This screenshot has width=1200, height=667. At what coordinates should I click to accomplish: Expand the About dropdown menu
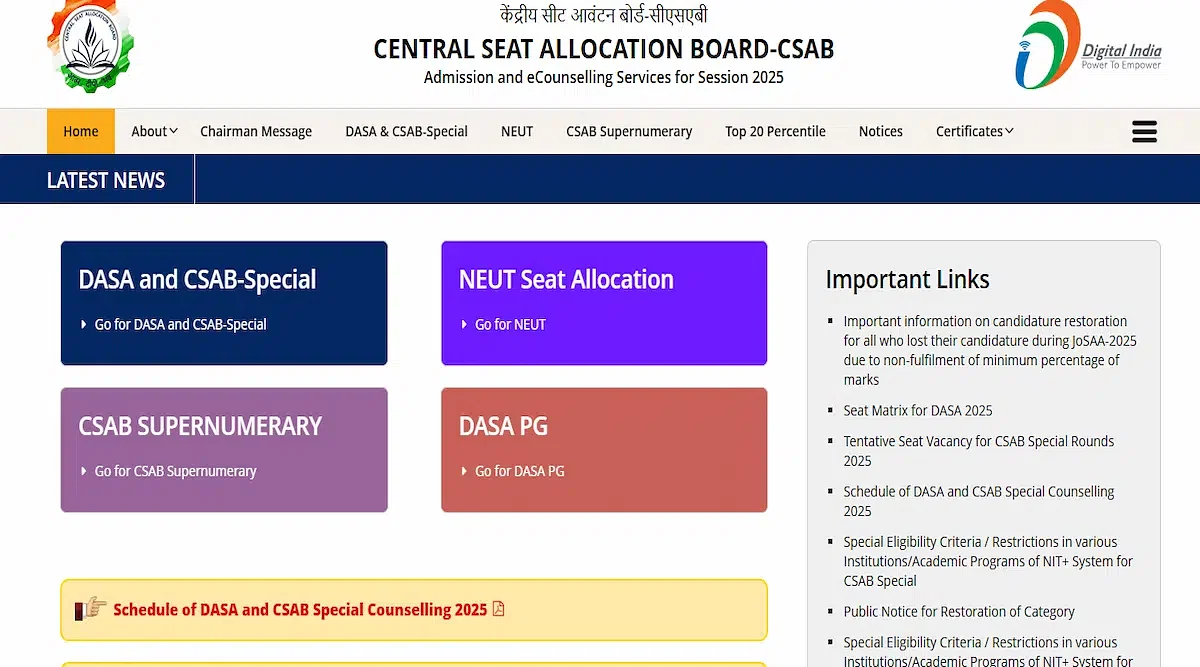coord(154,131)
